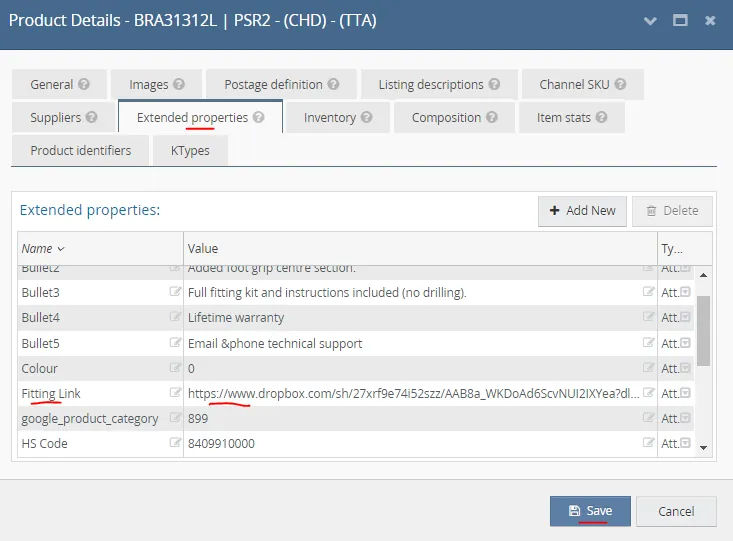Open Type dropdown for HS Code row
Image resolution: width=733 pixels, height=541 pixels.
tap(685, 443)
